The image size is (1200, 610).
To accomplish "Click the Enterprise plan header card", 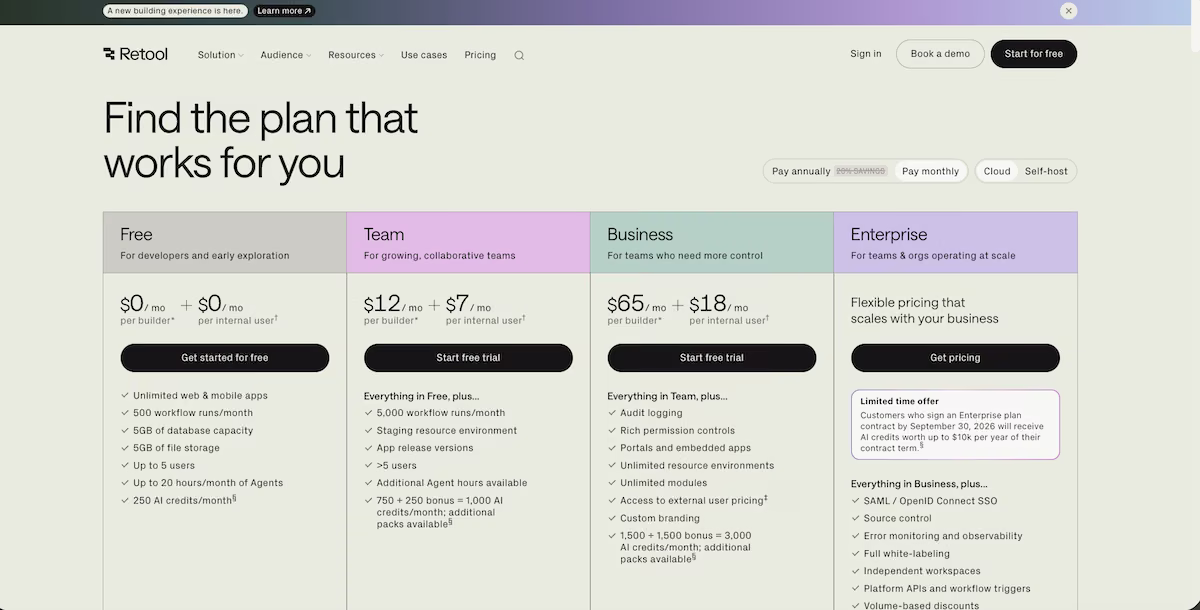I will pos(955,242).
